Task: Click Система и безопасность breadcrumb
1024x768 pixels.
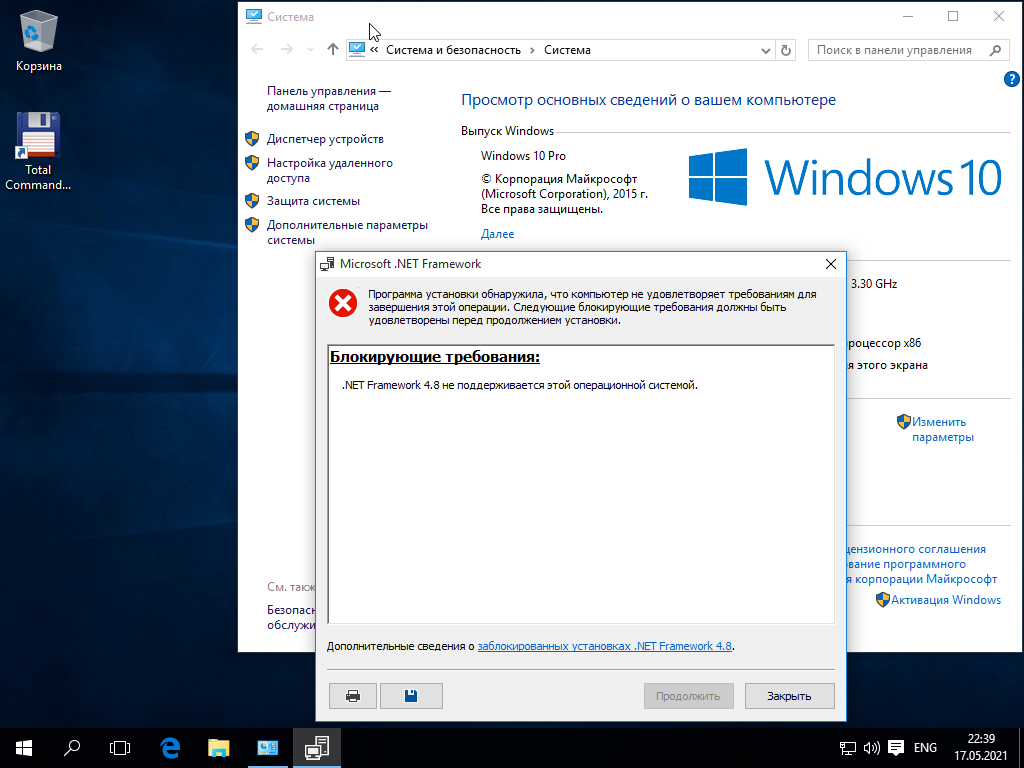Action: (453, 50)
